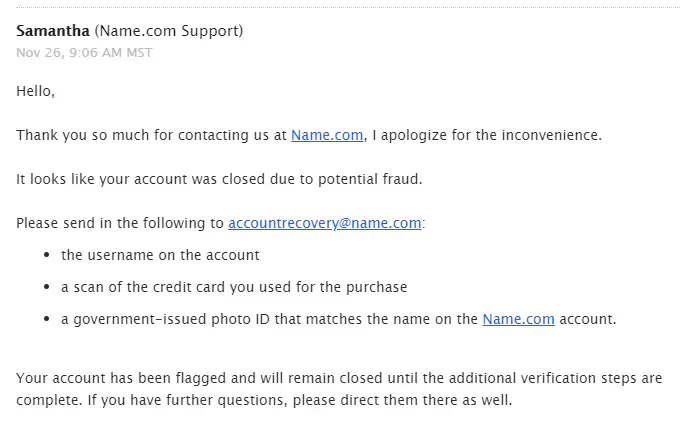693x427 pixels.
Task: Click the username on the account bullet text
Action: click(x=160, y=255)
